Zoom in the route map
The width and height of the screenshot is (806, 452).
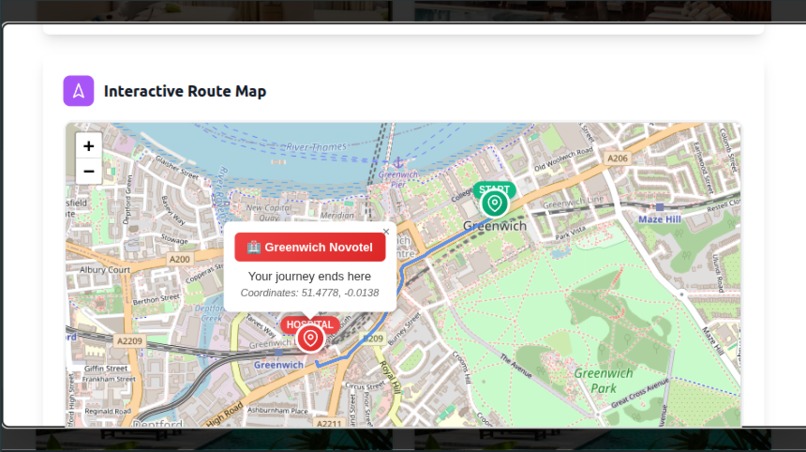coord(88,146)
